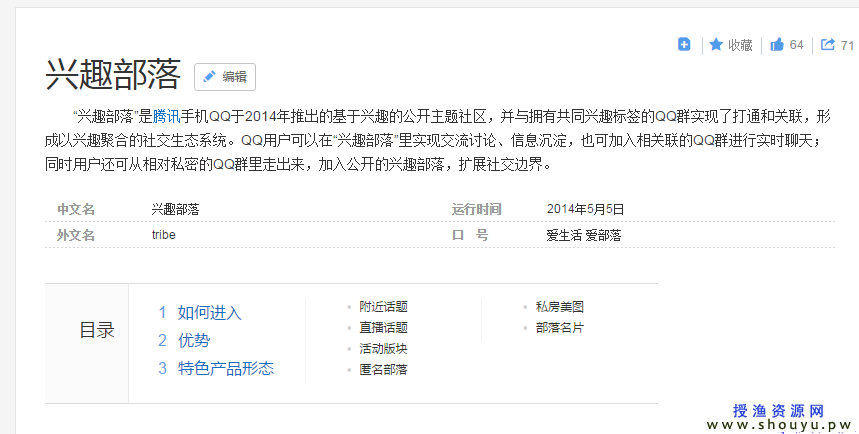
Task: Open 部落名片 subsection link
Action: [x=559, y=328]
